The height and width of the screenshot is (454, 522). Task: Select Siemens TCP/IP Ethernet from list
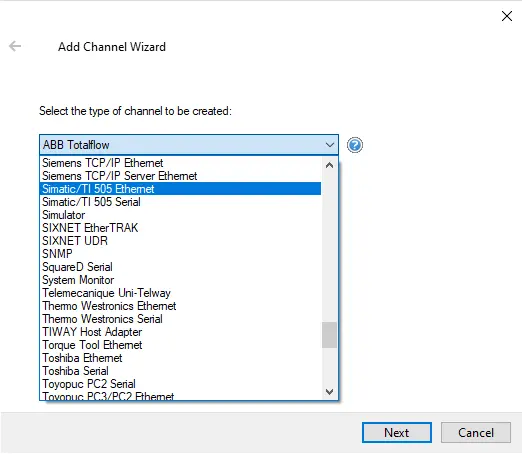pos(180,163)
